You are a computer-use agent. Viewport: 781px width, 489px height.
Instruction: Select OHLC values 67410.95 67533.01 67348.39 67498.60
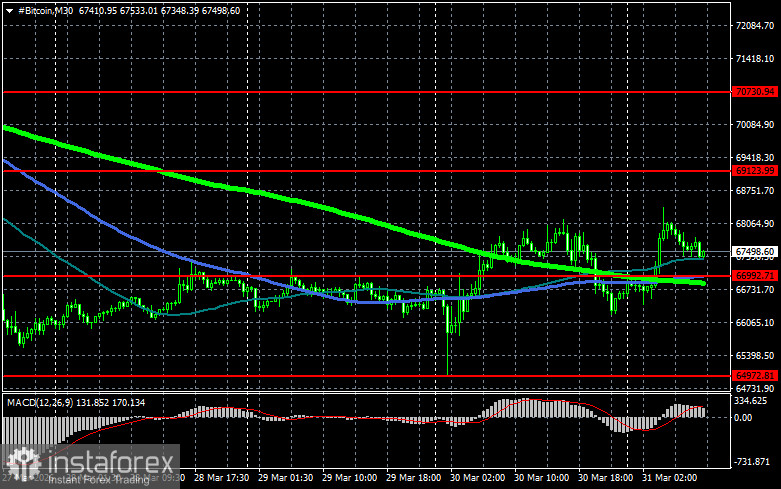click(159, 11)
